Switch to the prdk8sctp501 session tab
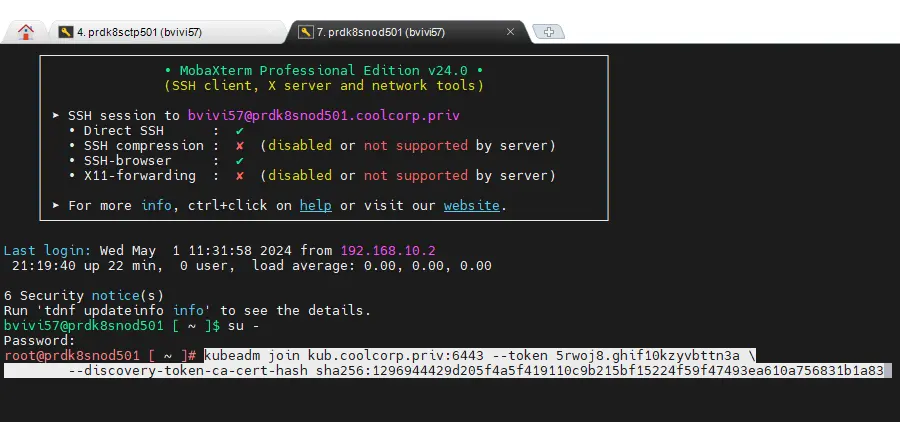The width and height of the screenshot is (900, 422). (139, 32)
